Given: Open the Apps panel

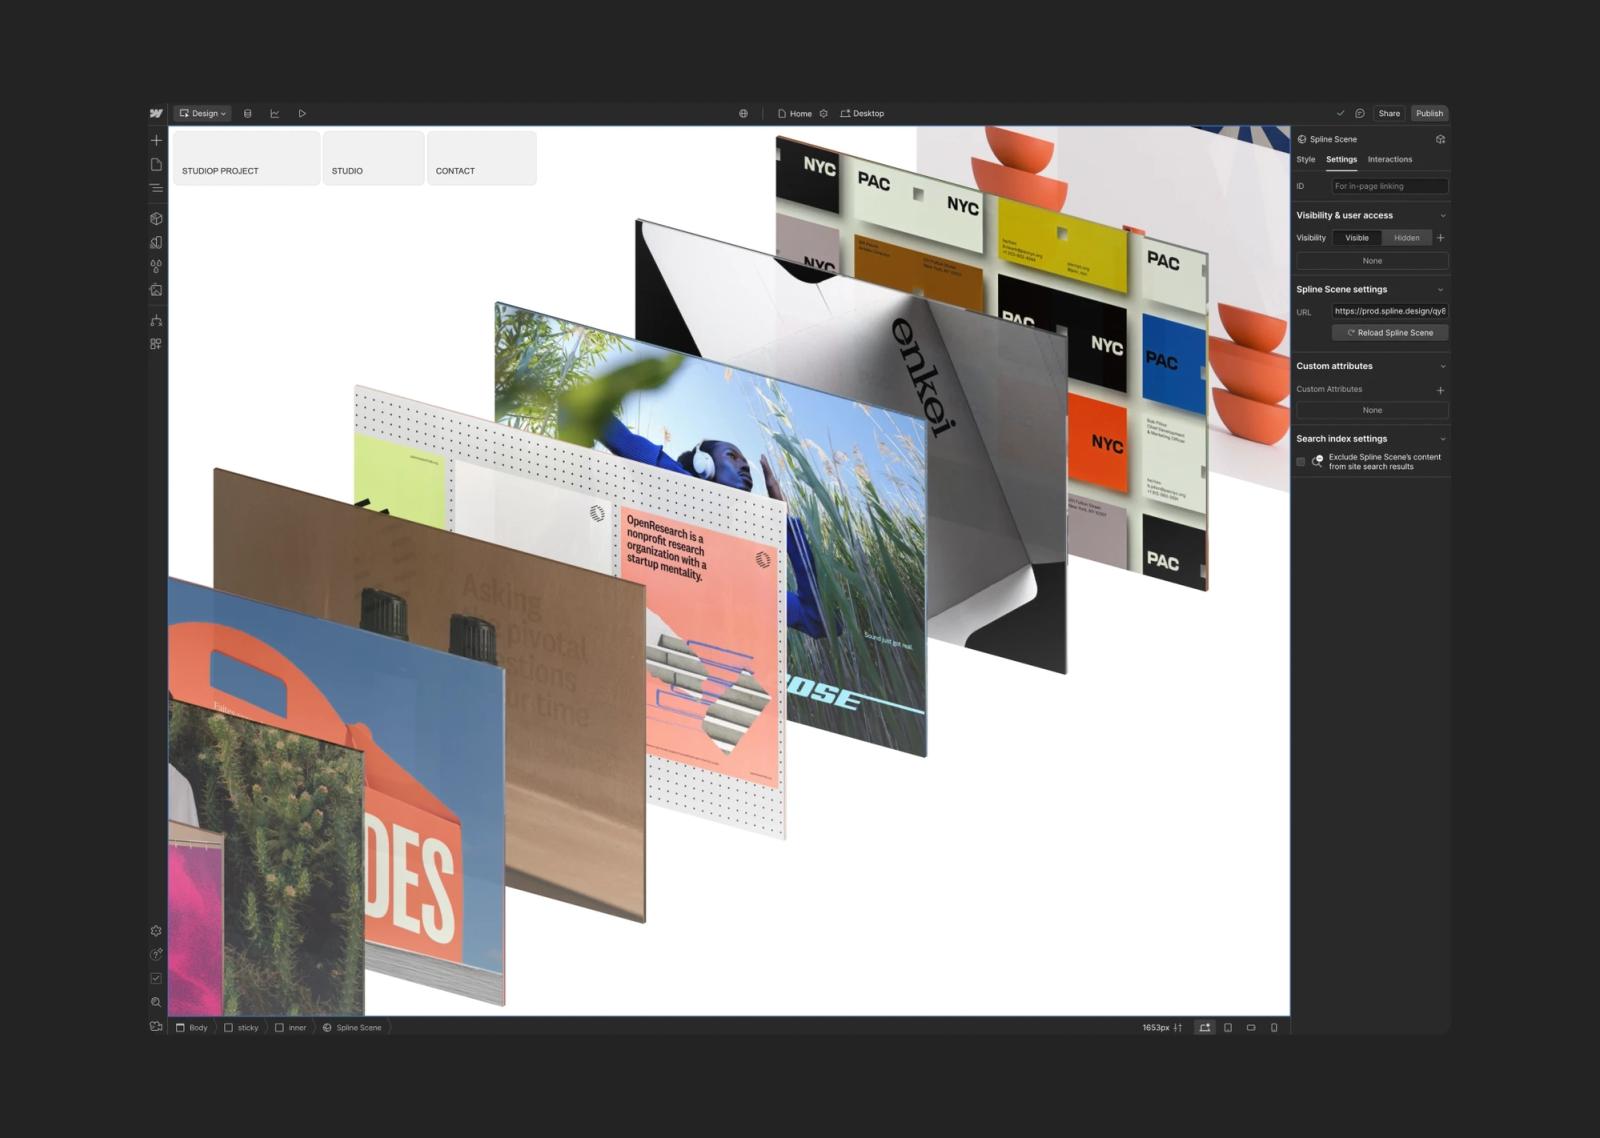Looking at the screenshot, I should pyautogui.click(x=156, y=344).
